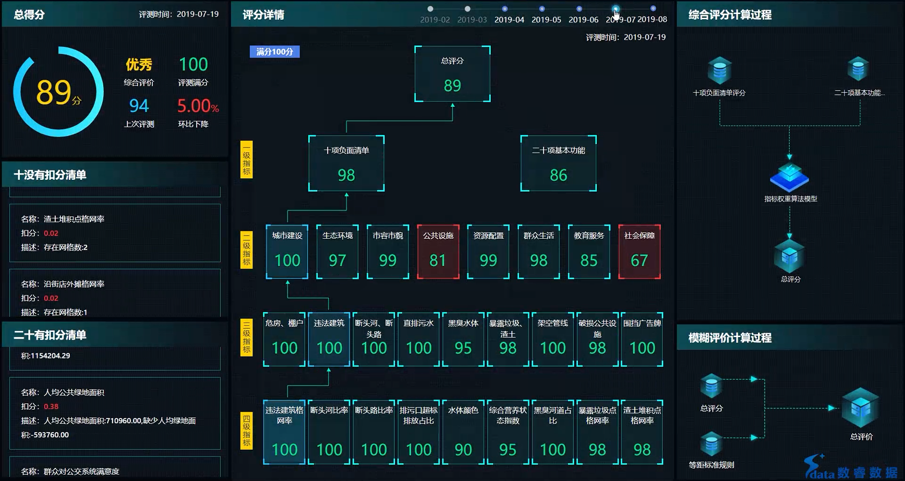
Task: Click the circular 89分 score gauge
Action: tap(58, 92)
